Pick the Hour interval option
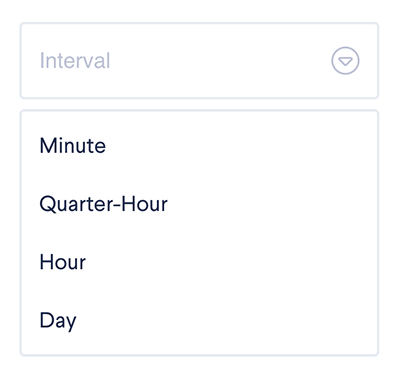Image resolution: width=400 pixels, height=376 pixels. tap(199, 262)
